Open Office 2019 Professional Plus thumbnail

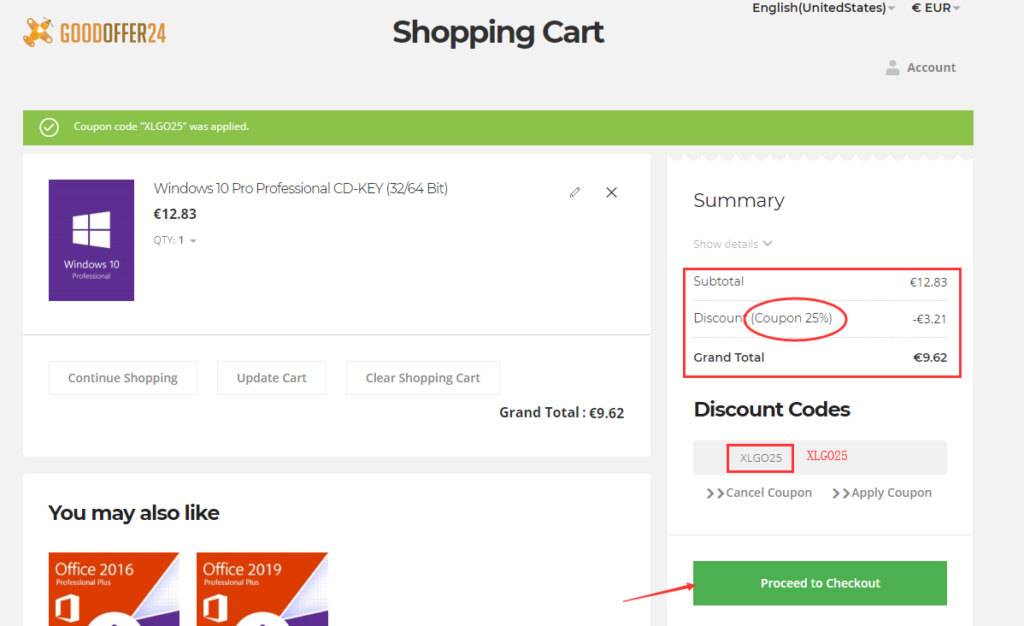pyautogui.click(x=262, y=588)
